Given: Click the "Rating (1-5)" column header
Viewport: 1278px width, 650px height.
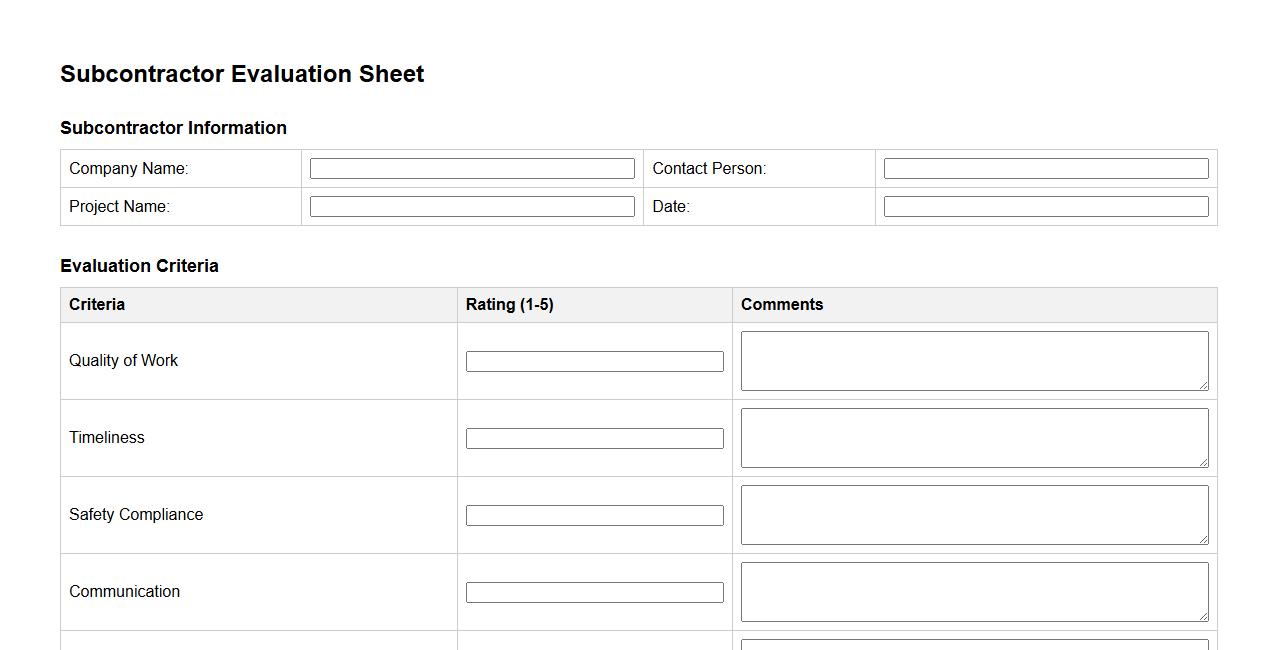Looking at the screenshot, I should (510, 305).
